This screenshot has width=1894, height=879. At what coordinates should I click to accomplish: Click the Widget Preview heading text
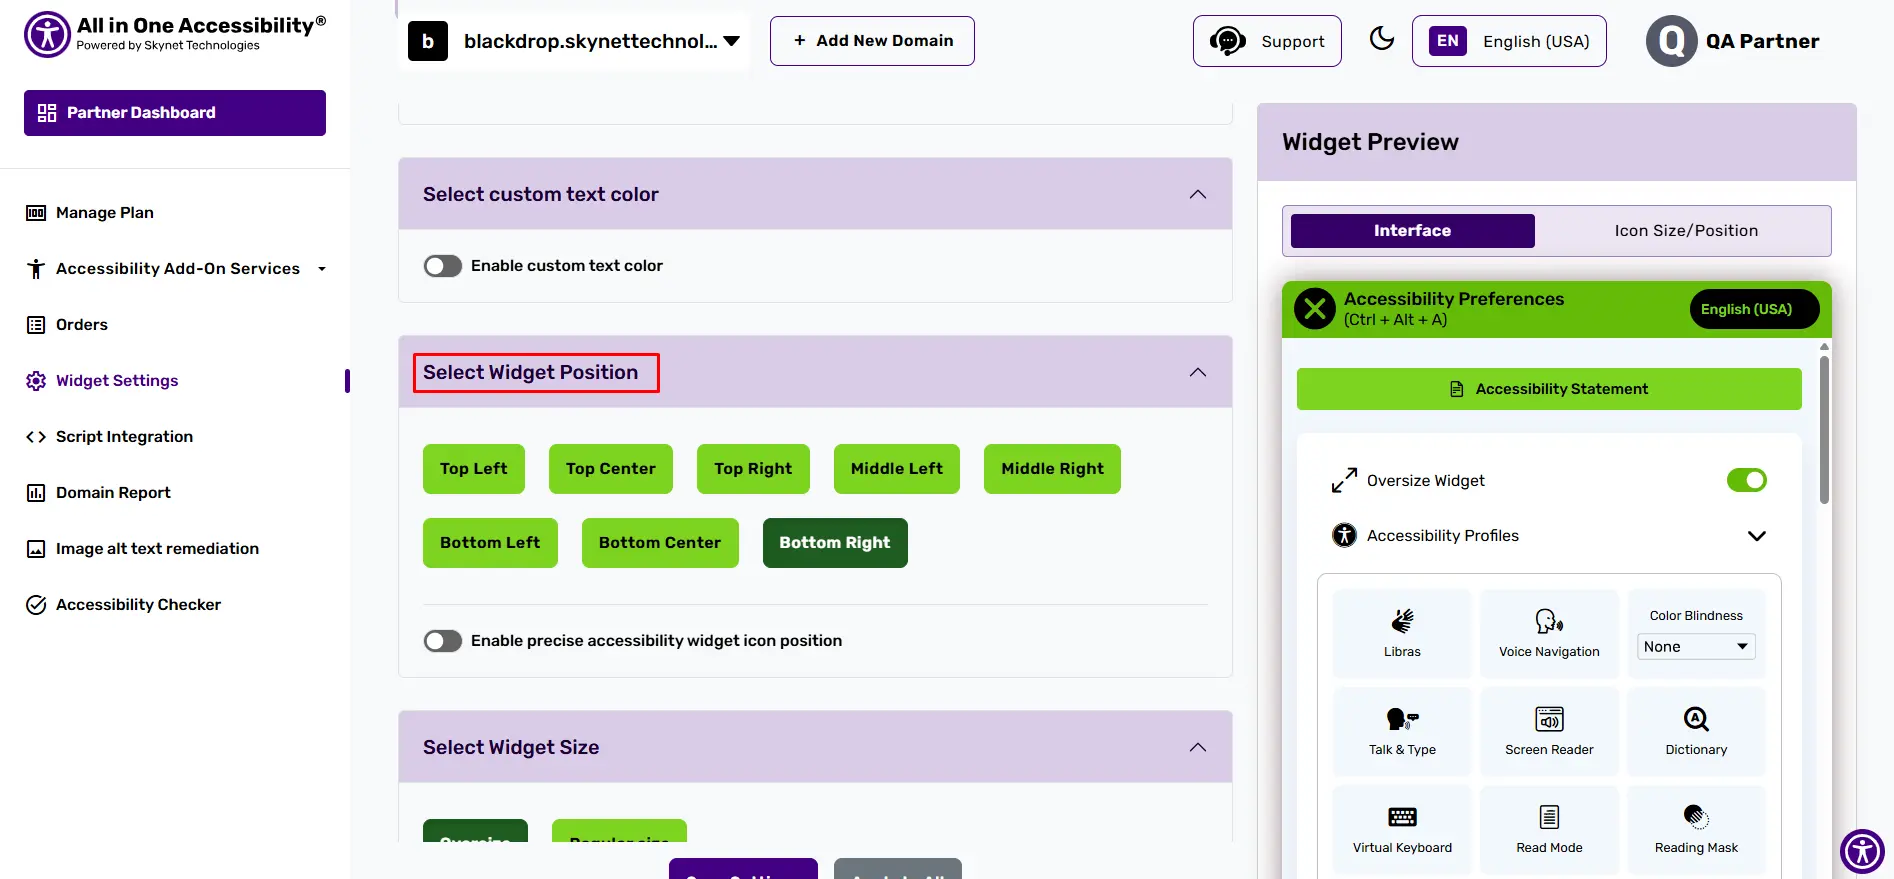[1370, 142]
